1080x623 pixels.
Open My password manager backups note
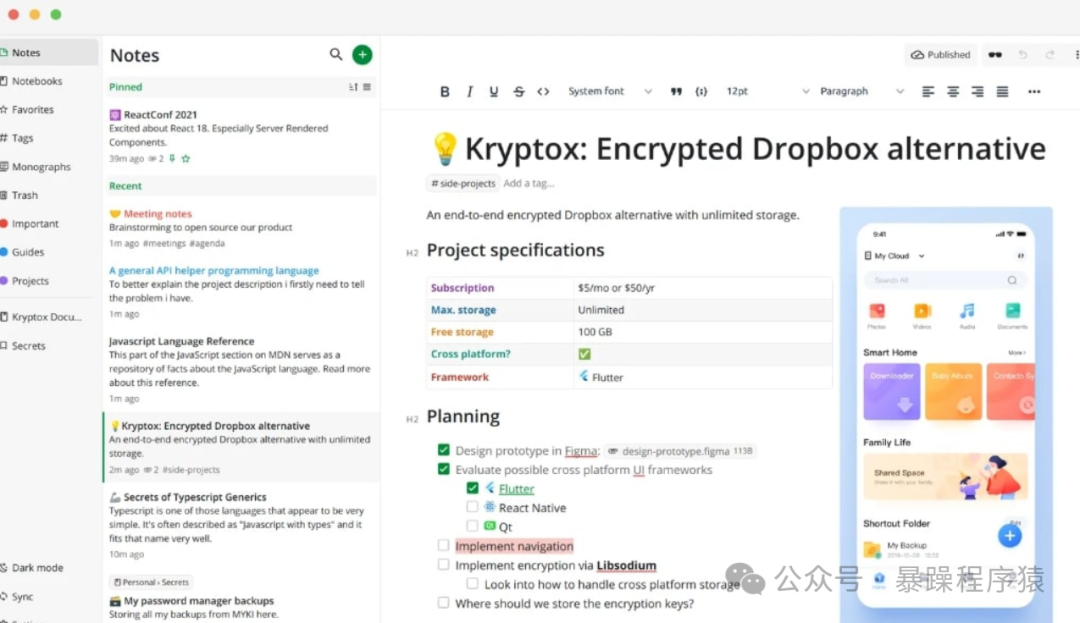(x=240, y=599)
